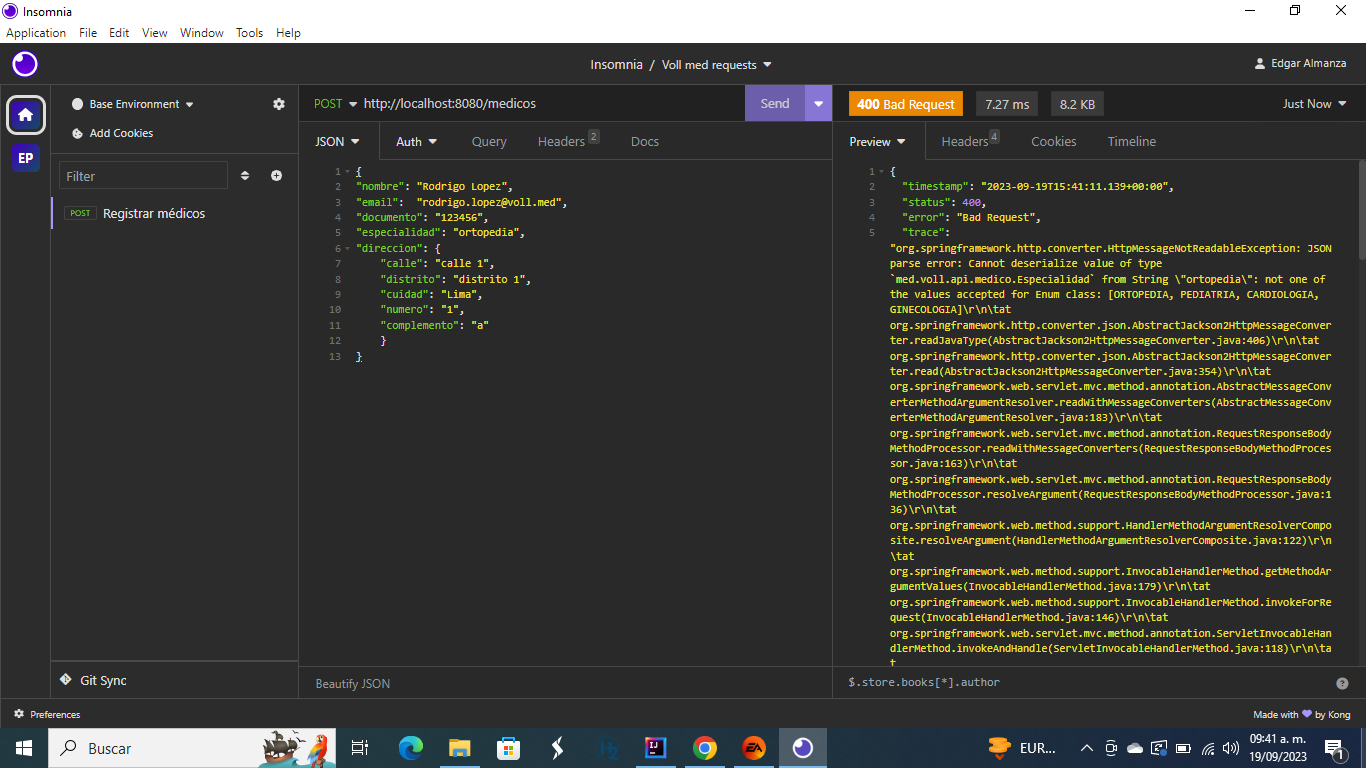Open File Explorer from taskbar

(459, 748)
